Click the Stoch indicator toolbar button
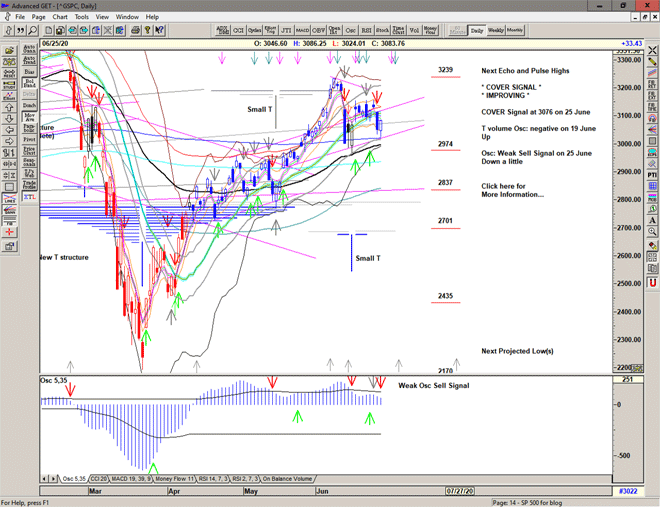The height and width of the screenshot is (507, 660). click(381, 31)
